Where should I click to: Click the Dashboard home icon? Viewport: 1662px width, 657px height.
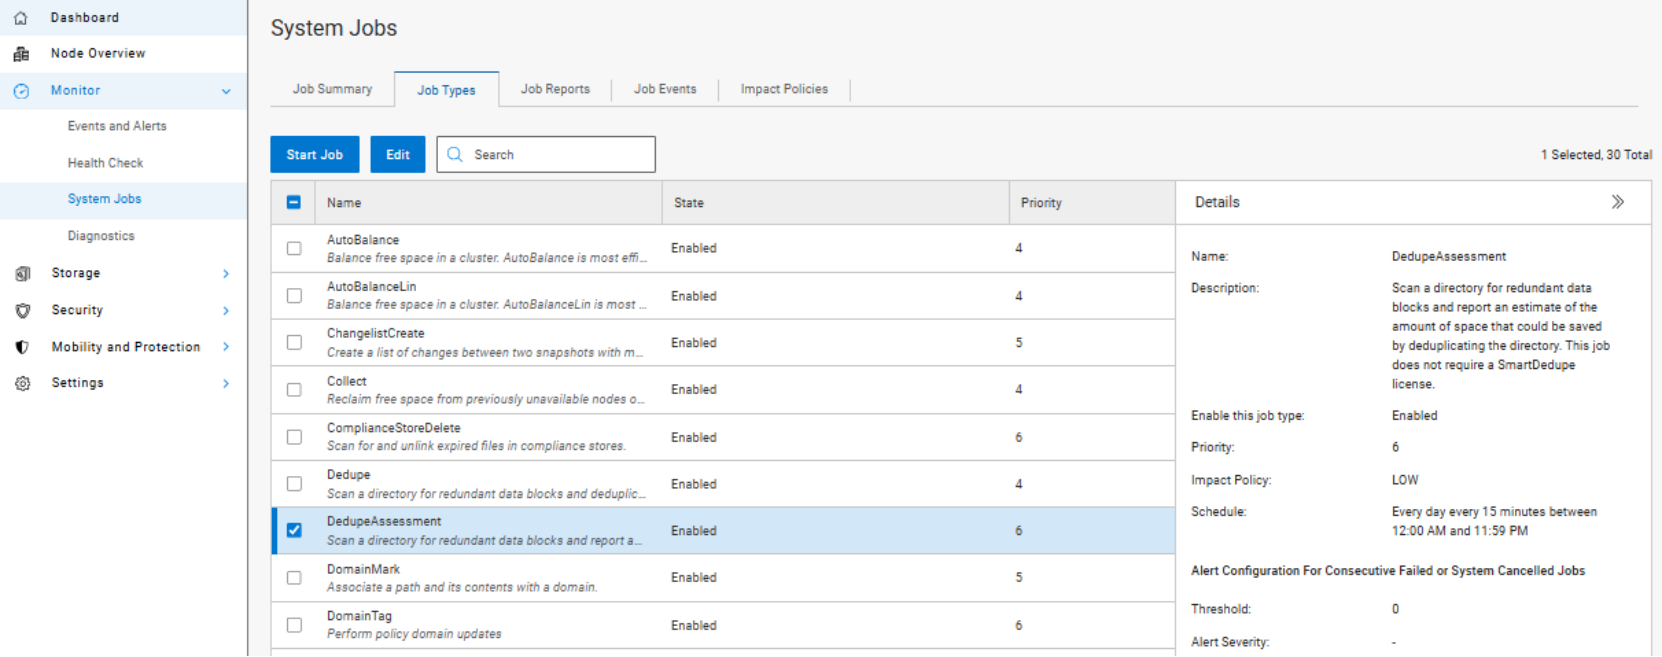click(21, 18)
